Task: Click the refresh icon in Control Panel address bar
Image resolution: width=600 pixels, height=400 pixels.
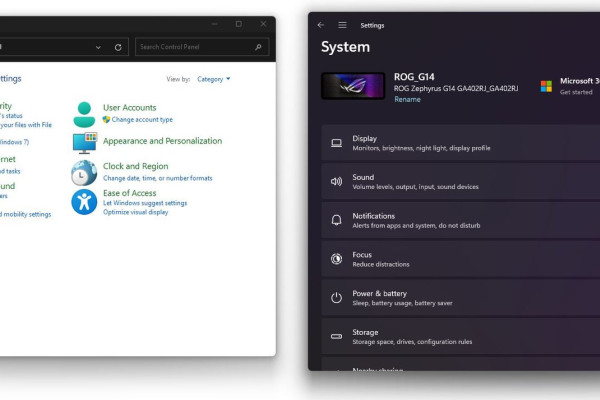Action: click(118, 47)
